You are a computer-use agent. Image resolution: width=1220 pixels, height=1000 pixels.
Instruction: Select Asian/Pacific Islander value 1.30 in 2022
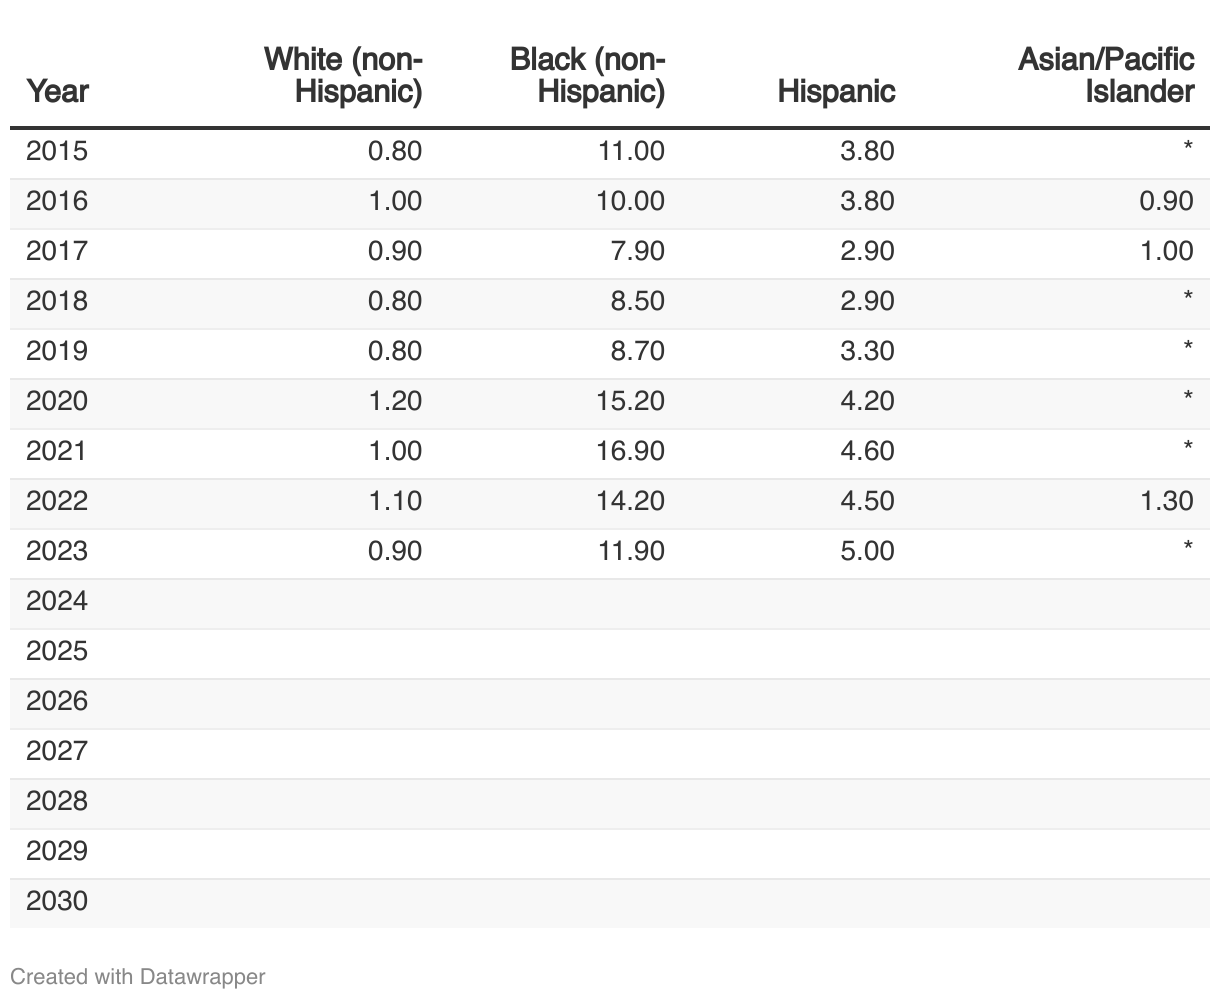tap(1166, 501)
